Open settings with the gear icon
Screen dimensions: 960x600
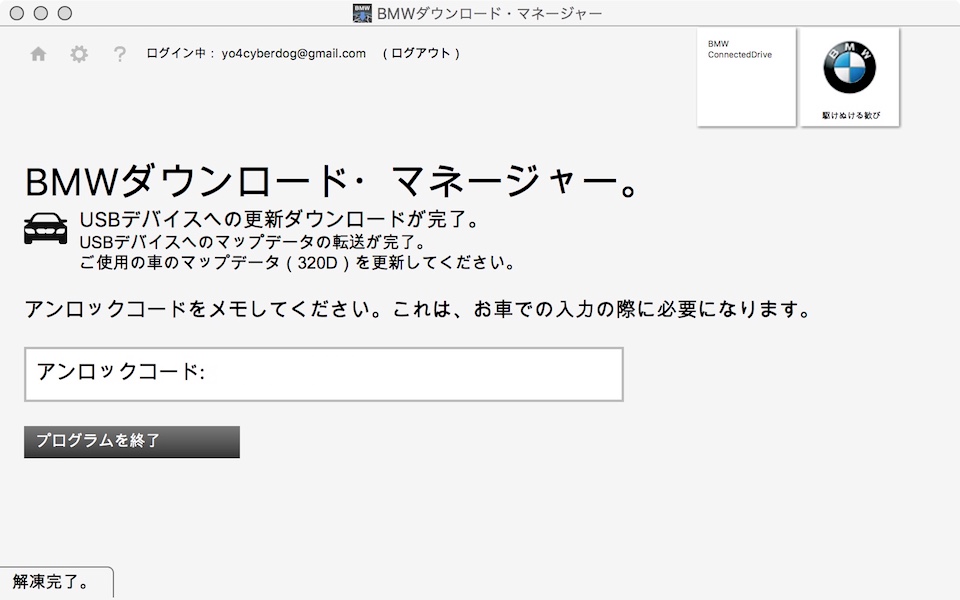coord(78,54)
